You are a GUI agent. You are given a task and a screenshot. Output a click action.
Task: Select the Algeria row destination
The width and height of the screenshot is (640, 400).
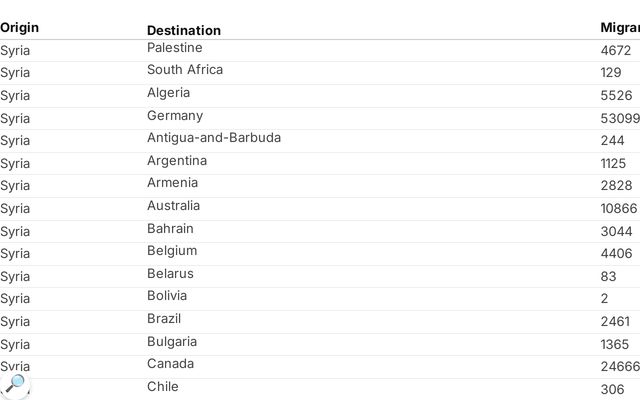169,93
